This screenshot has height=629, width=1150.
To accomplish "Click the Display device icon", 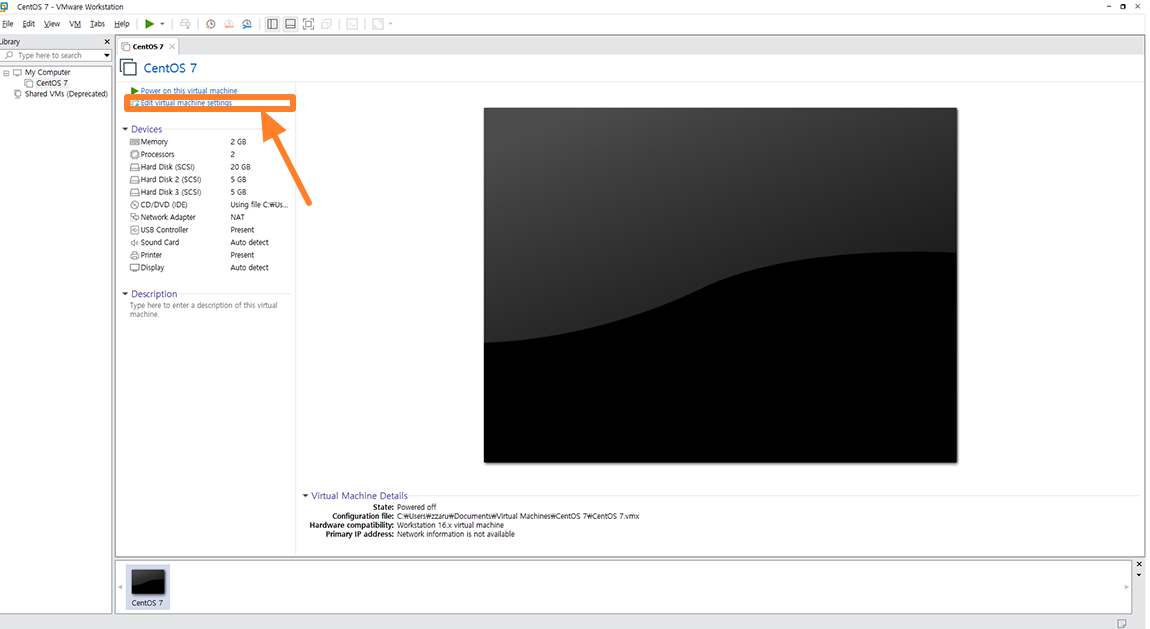I will (134, 268).
